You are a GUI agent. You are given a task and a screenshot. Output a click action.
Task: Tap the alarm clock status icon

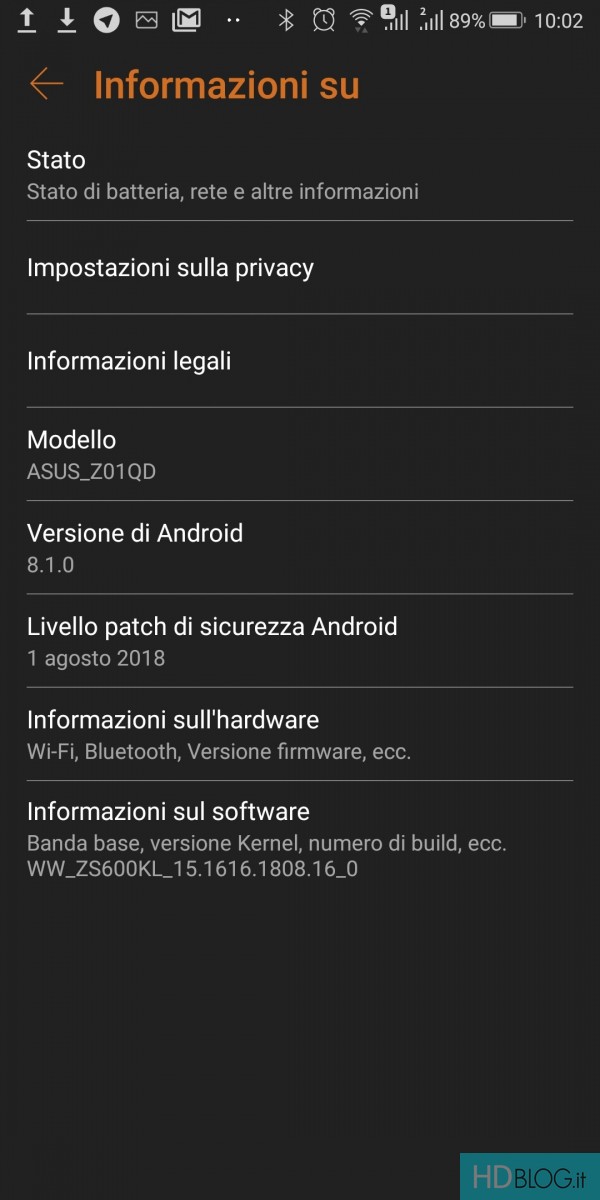point(323,20)
